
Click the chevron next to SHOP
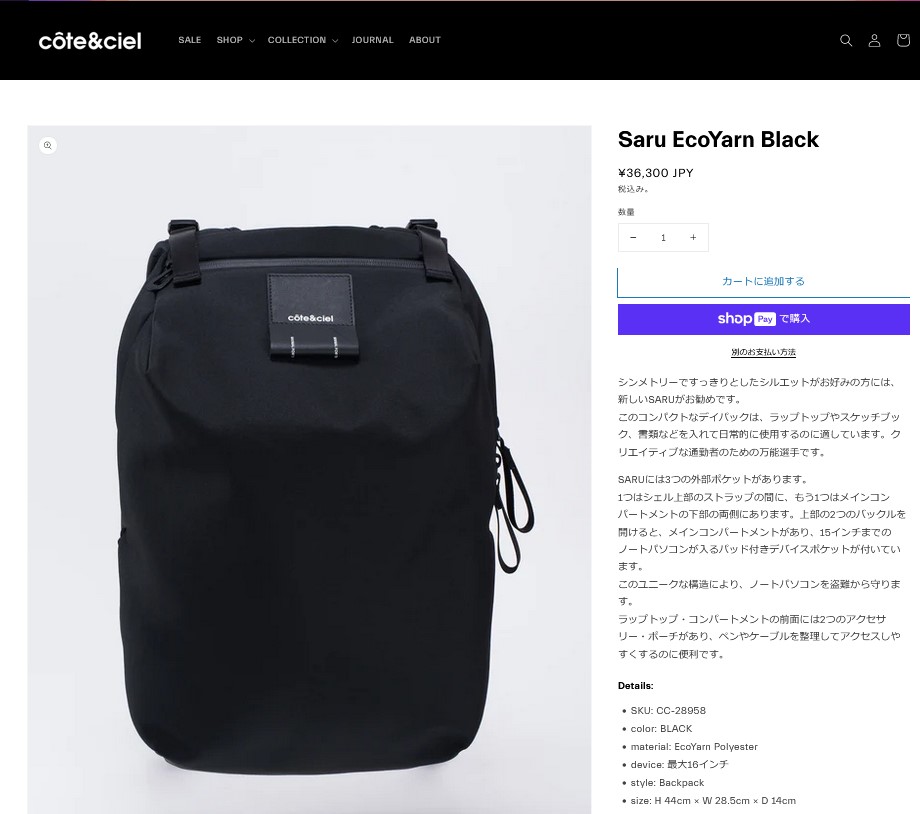(252, 40)
